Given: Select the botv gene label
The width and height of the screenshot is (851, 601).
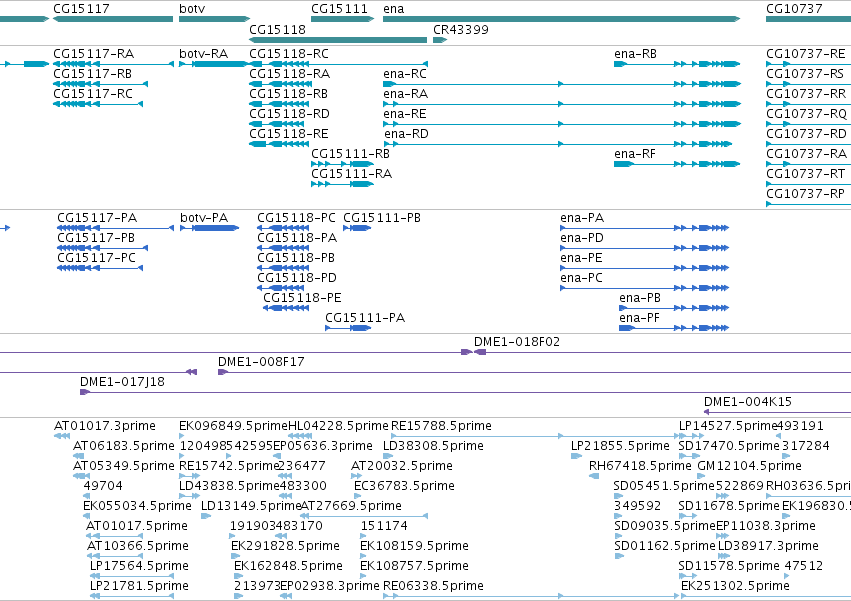Looking at the screenshot, I should tap(192, 9).
